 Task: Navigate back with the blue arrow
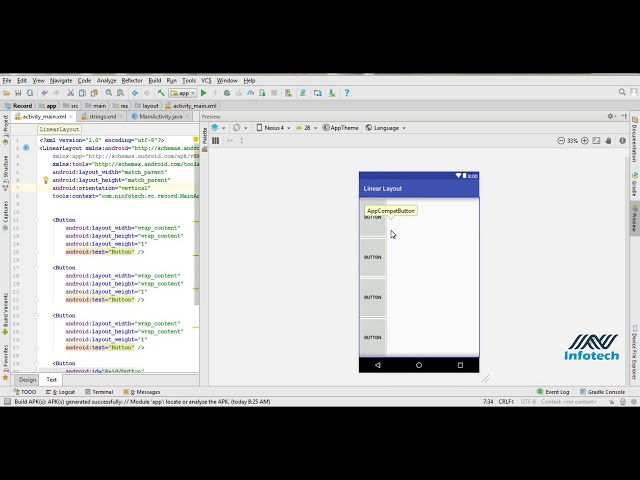135,93
